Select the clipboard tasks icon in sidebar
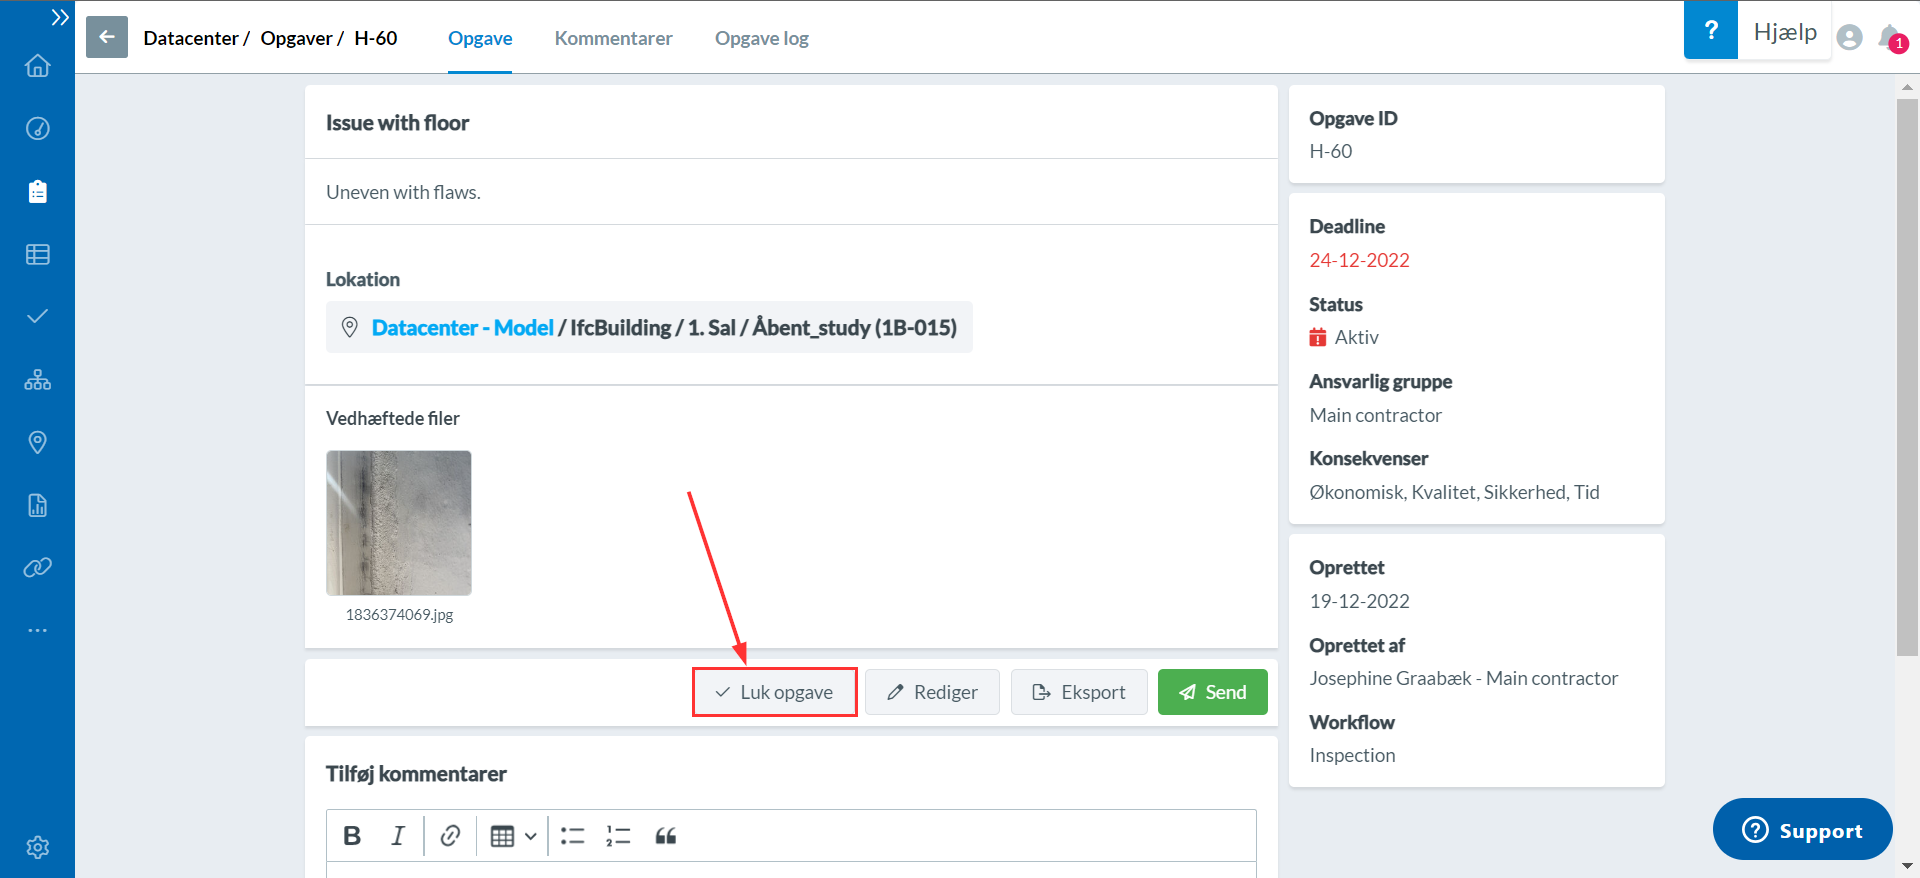This screenshot has width=1920, height=878. click(x=37, y=192)
